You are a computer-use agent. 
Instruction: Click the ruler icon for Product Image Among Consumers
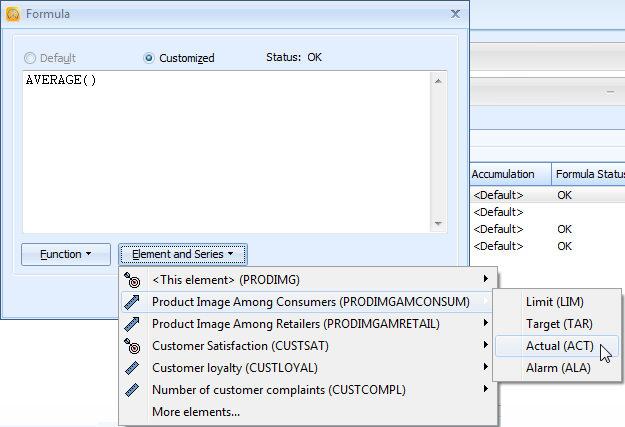134,301
